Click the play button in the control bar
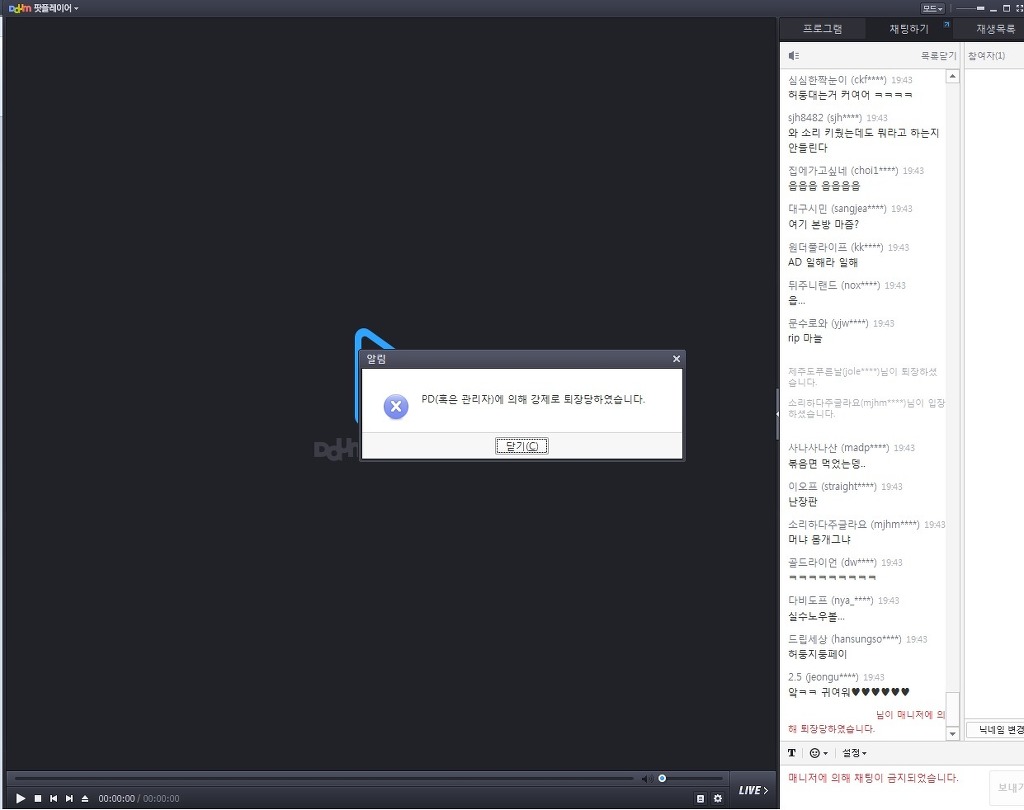Screen dimensions: 1024x810 (x=20, y=798)
